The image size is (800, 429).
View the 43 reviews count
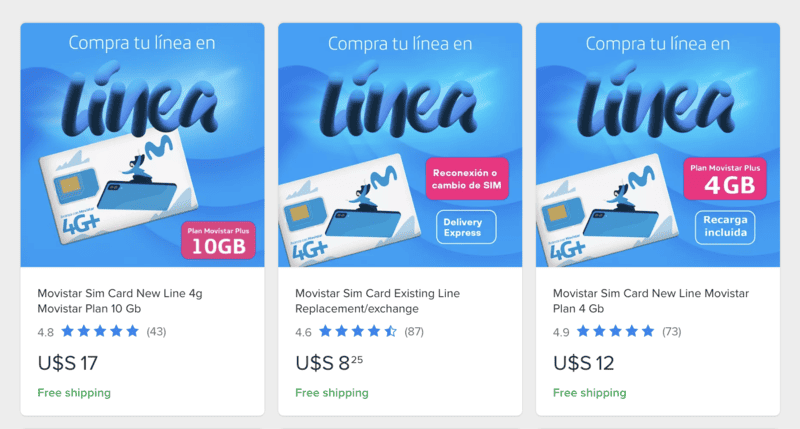(156, 332)
